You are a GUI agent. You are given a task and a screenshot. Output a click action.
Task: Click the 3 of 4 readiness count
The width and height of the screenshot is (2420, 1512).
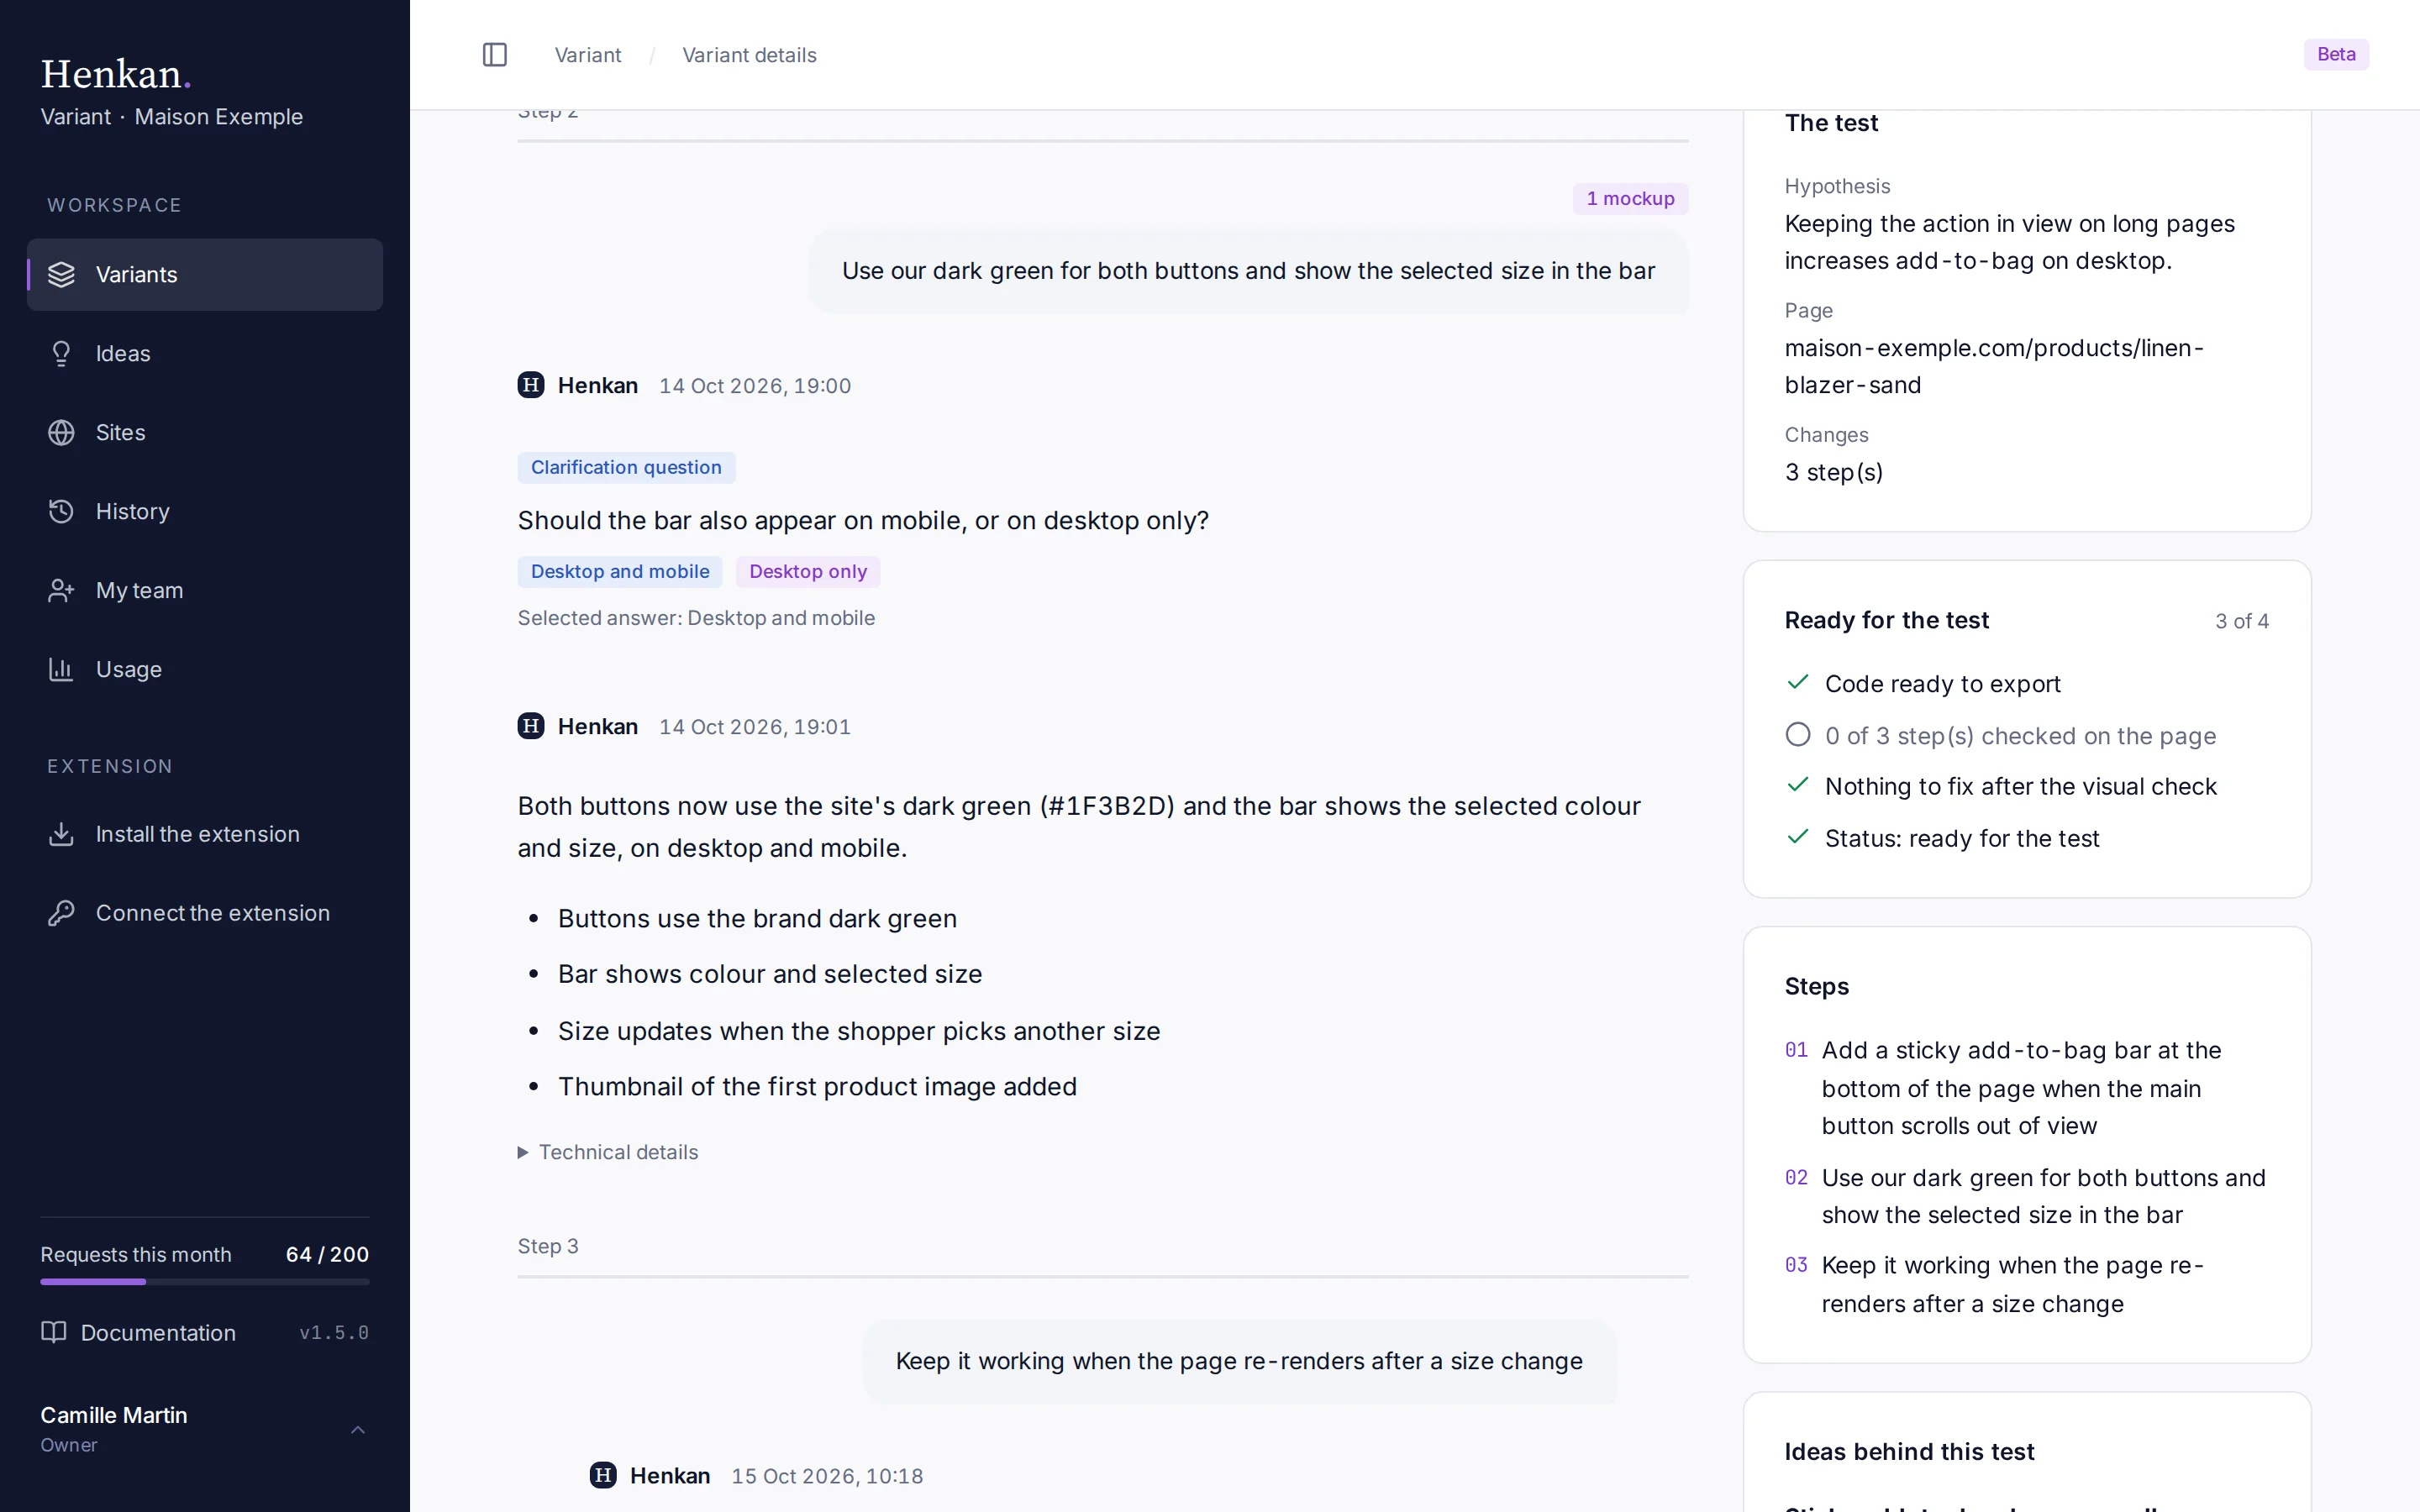[x=2242, y=621]
